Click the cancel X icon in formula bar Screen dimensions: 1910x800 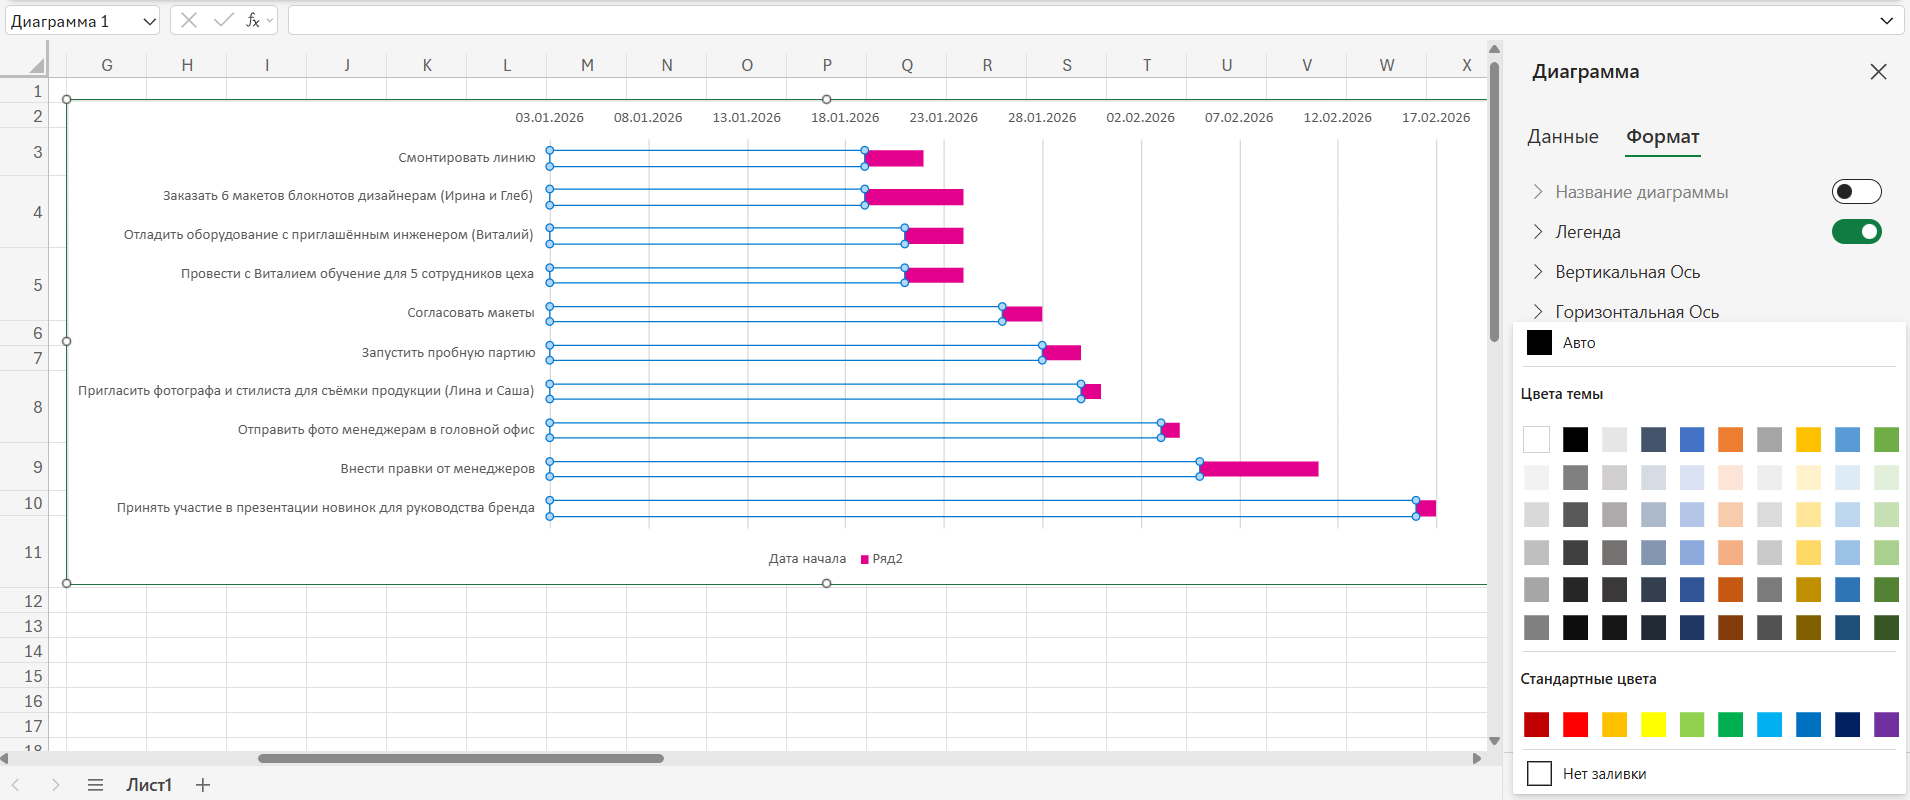(x=189, y=20)
